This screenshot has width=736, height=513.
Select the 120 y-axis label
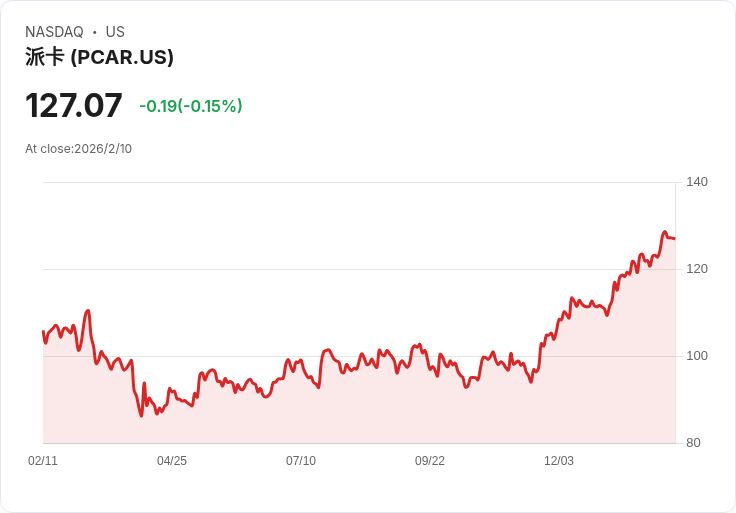click(x=696, y=269)
